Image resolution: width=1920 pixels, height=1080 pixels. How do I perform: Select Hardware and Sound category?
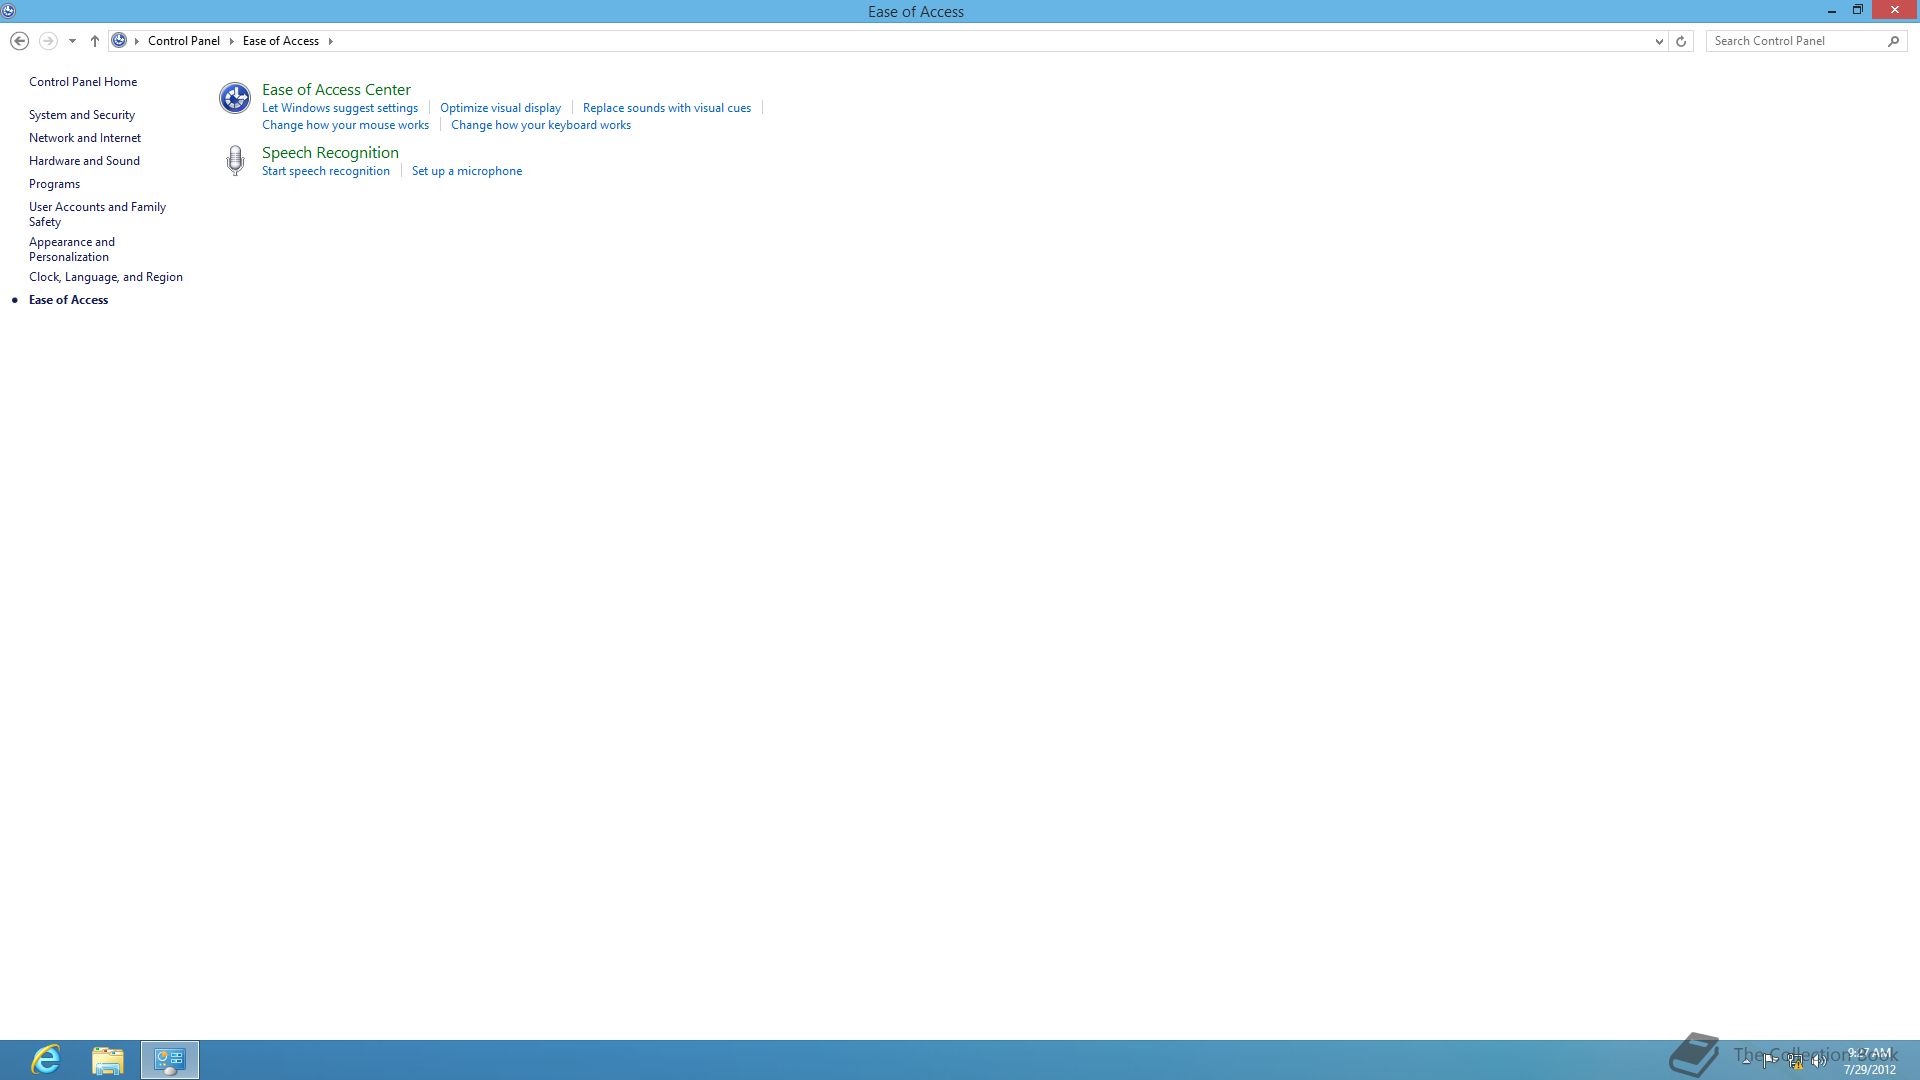(x=85, y=160)
